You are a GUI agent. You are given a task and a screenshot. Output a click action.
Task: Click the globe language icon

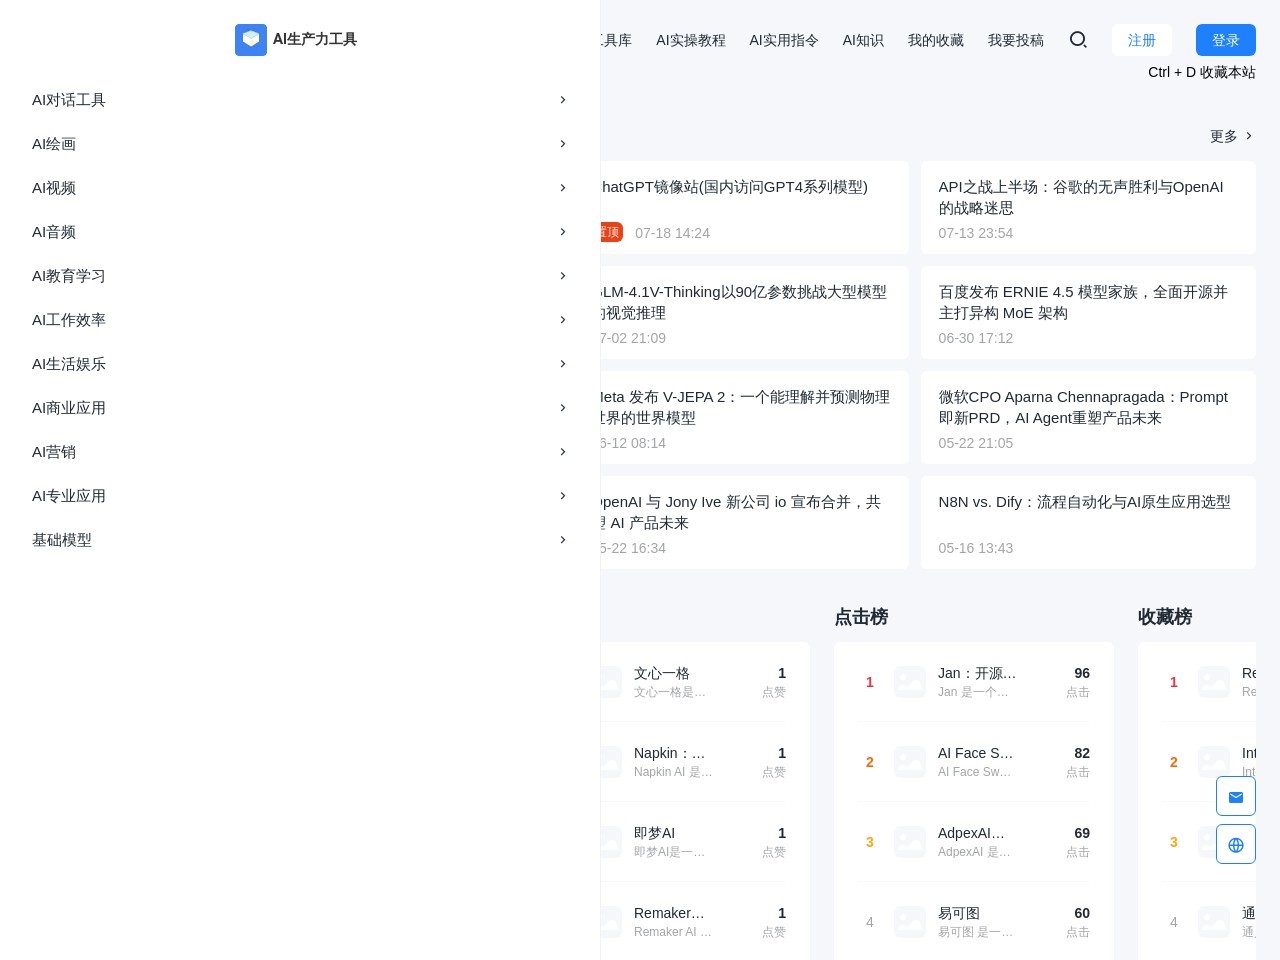click(1236, 845)
